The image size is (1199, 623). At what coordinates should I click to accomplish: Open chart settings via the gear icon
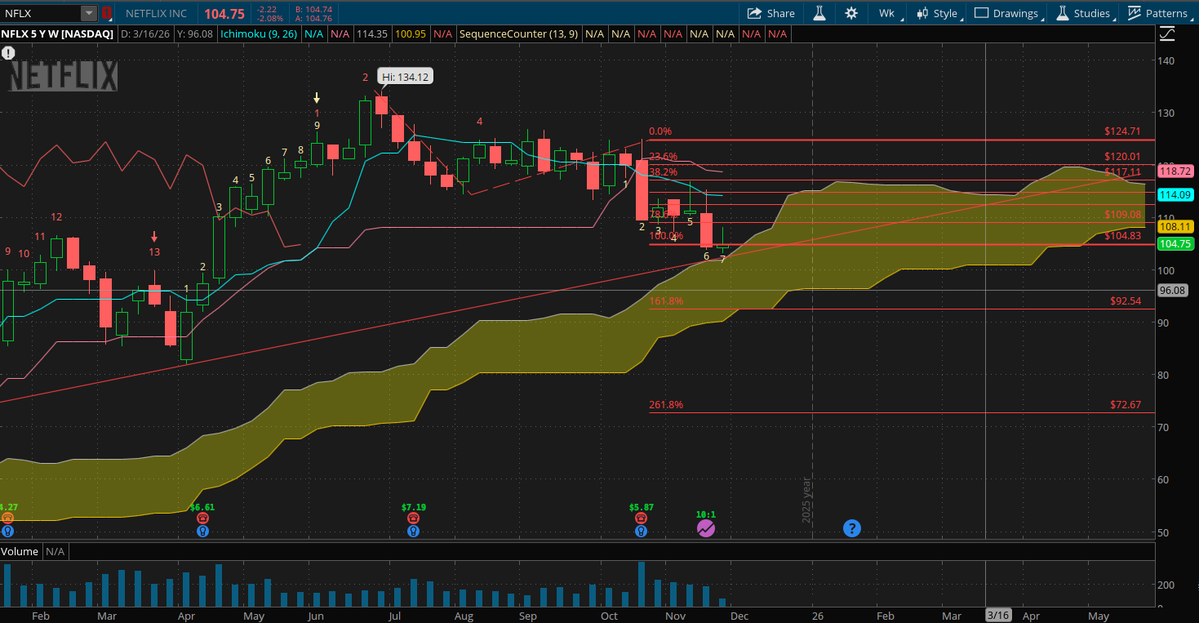pyautogui.click(x=852, y=13)
